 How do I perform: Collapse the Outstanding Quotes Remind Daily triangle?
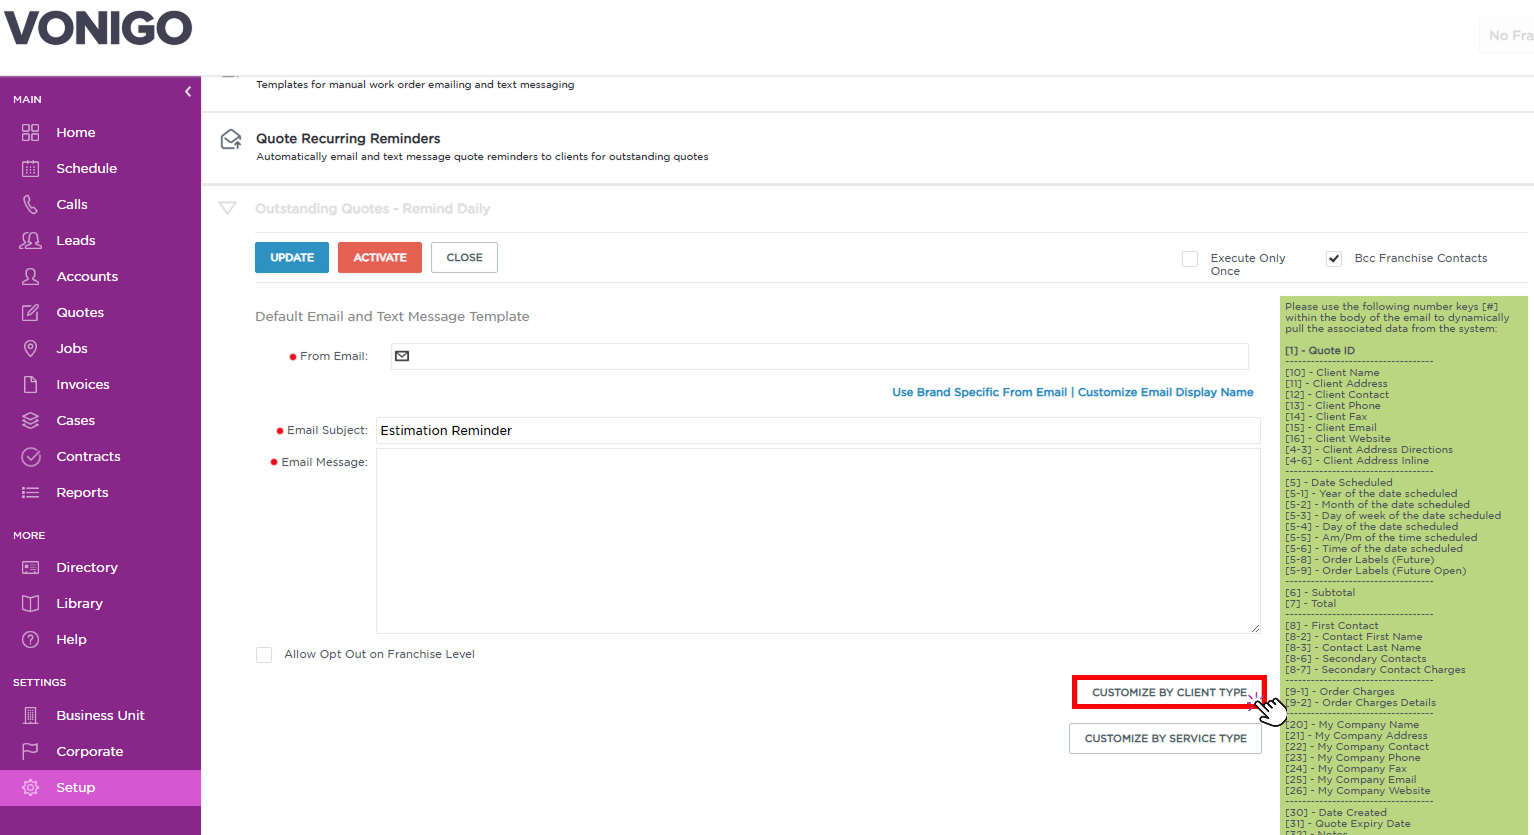point(228,208)
